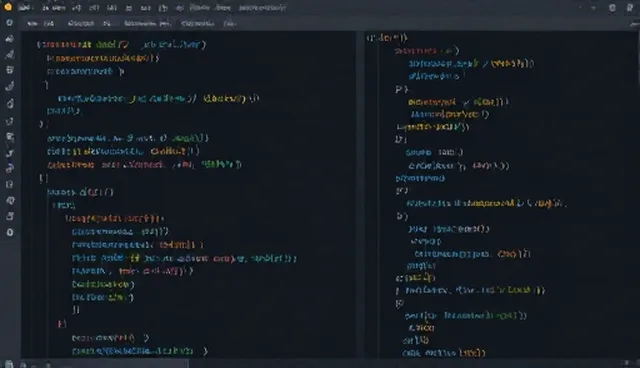The image size is (640, 368).
Task: Click the topmost icon in the left sidebar
Action: (9, 23)
